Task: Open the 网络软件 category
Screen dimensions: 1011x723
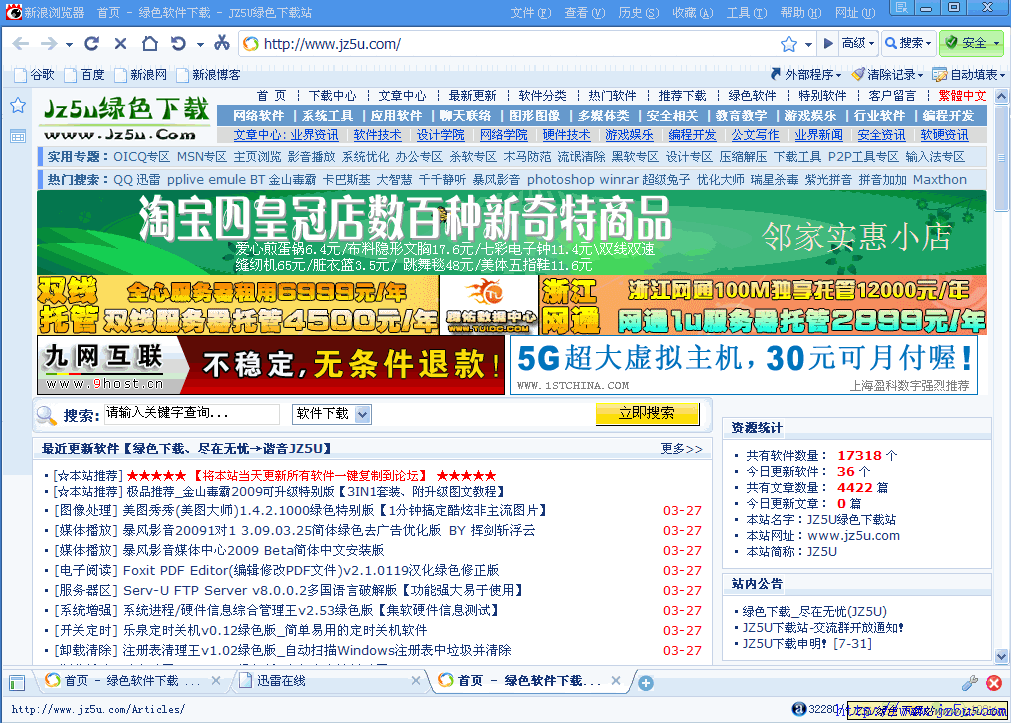Action: tap(258, 115)
